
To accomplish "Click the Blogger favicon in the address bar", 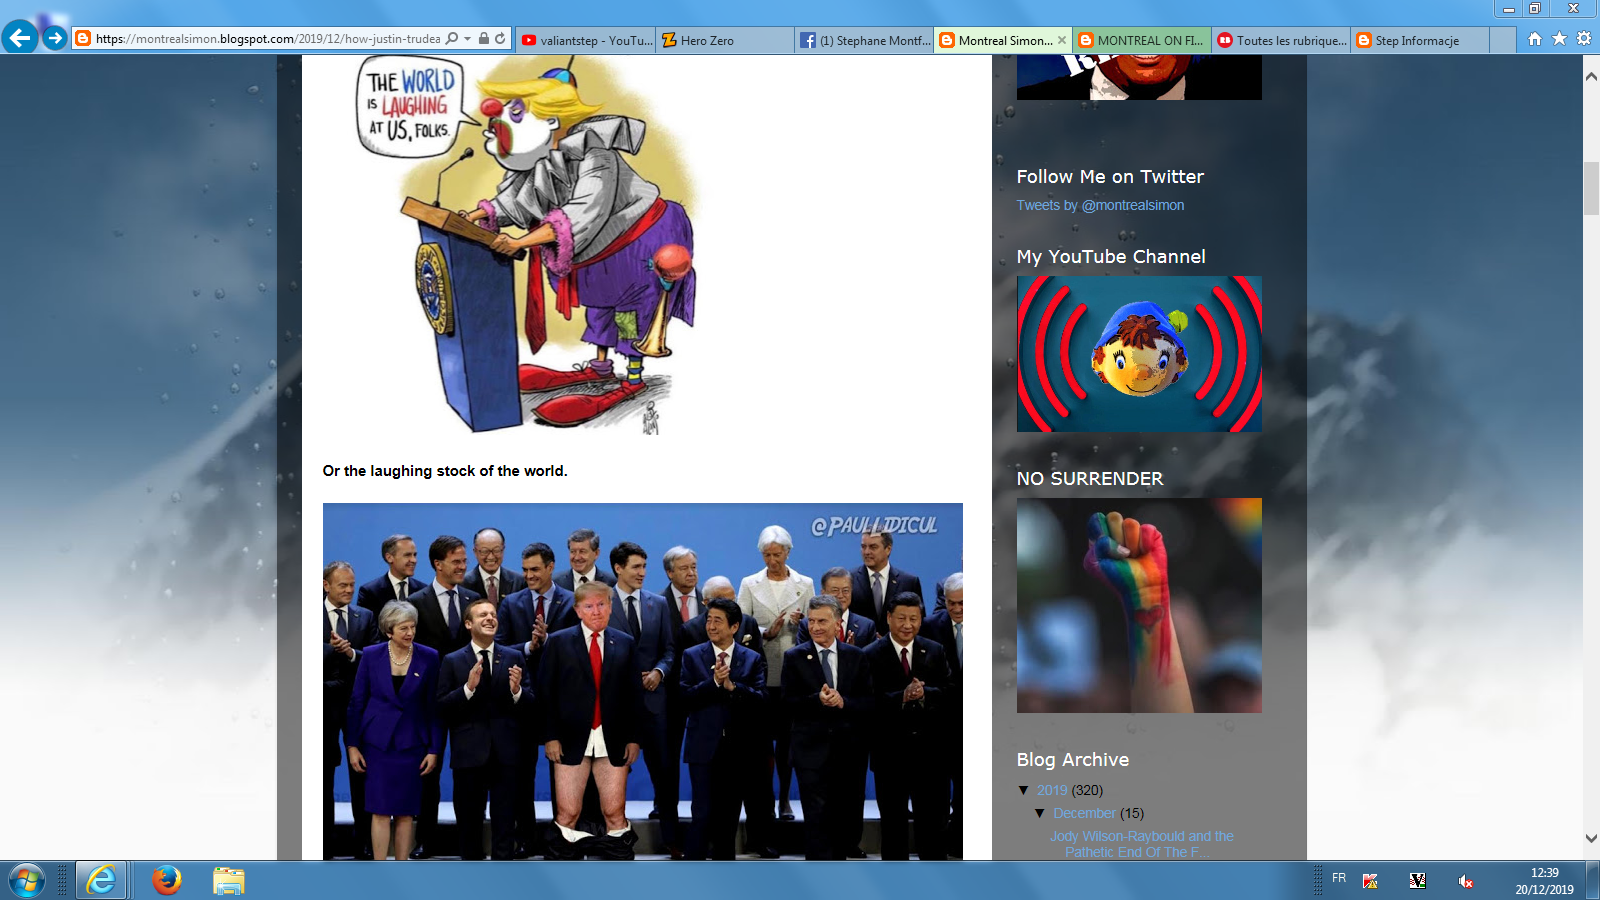I will pyautogui.click(x=83, y=39).
